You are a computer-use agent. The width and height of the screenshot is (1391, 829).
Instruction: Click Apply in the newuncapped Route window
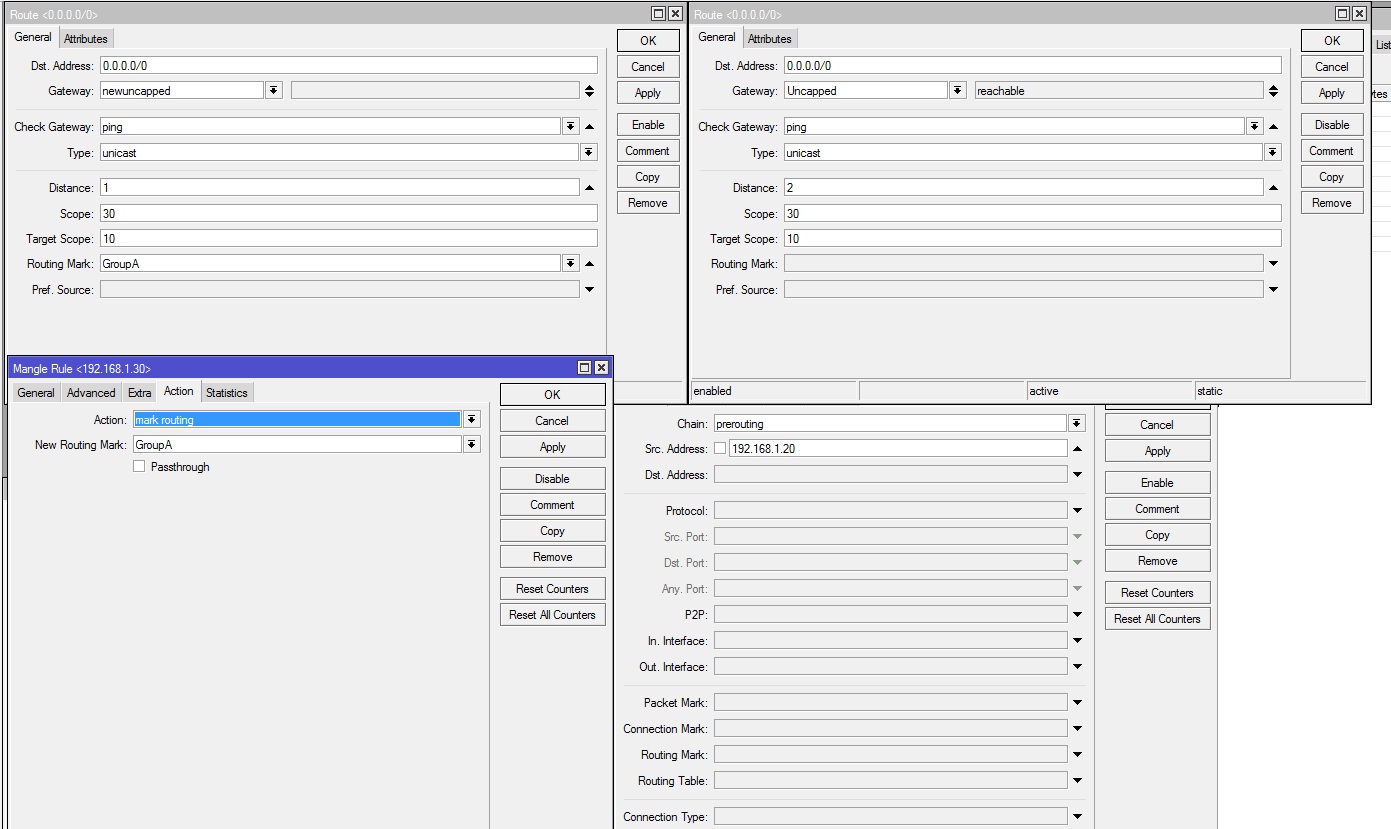click(x=648, y=93)
